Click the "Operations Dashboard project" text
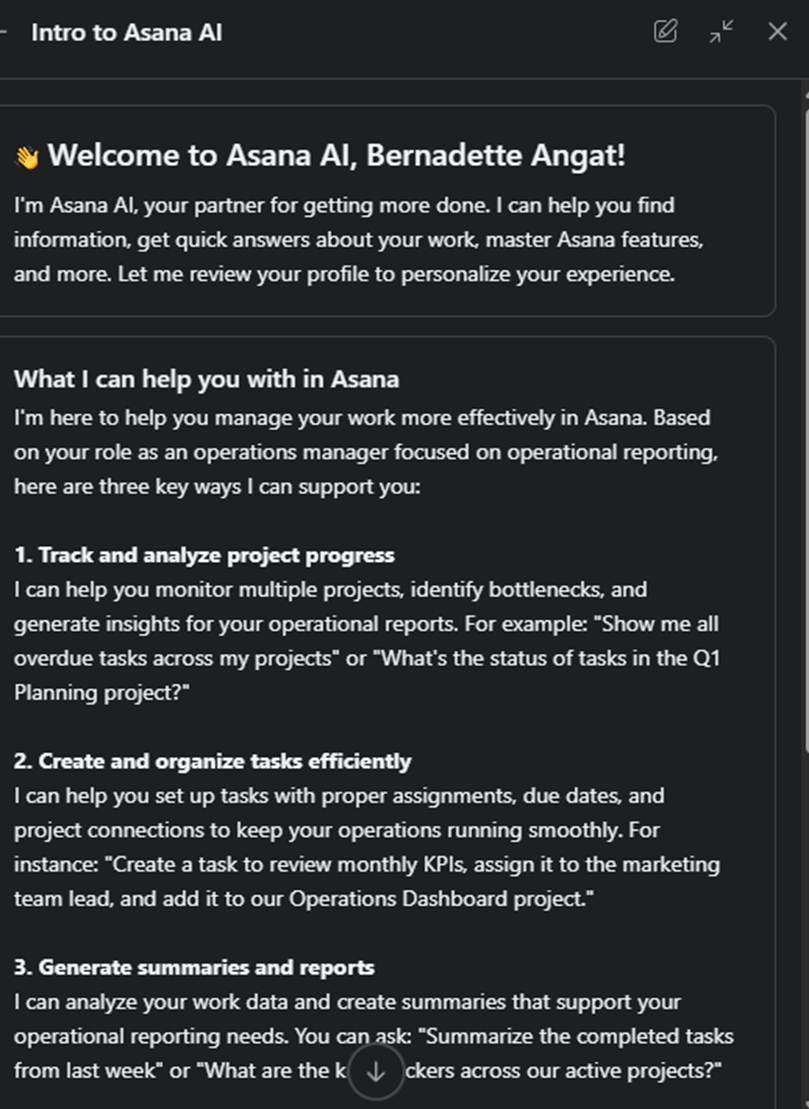This screenshot has width=809, height=1109. [x=440, y=898]
